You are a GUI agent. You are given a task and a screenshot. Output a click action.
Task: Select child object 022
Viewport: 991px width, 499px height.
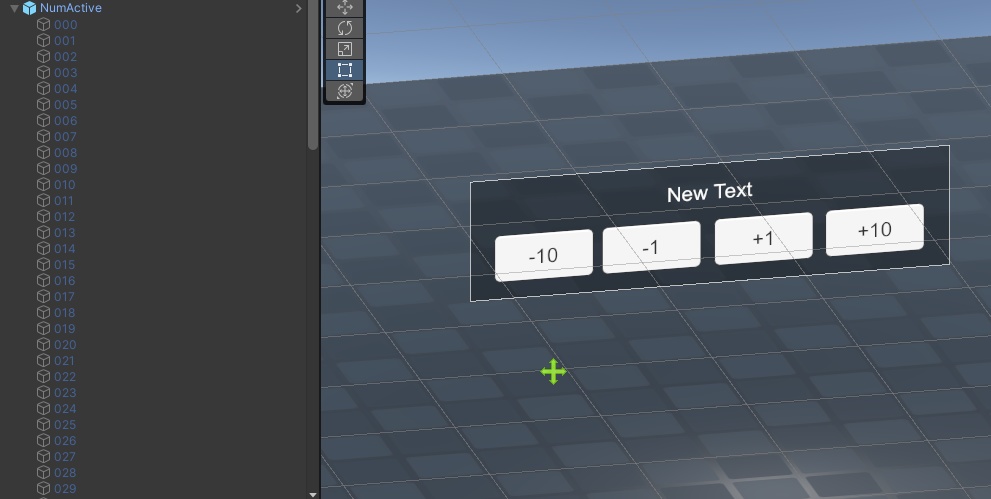66,376
